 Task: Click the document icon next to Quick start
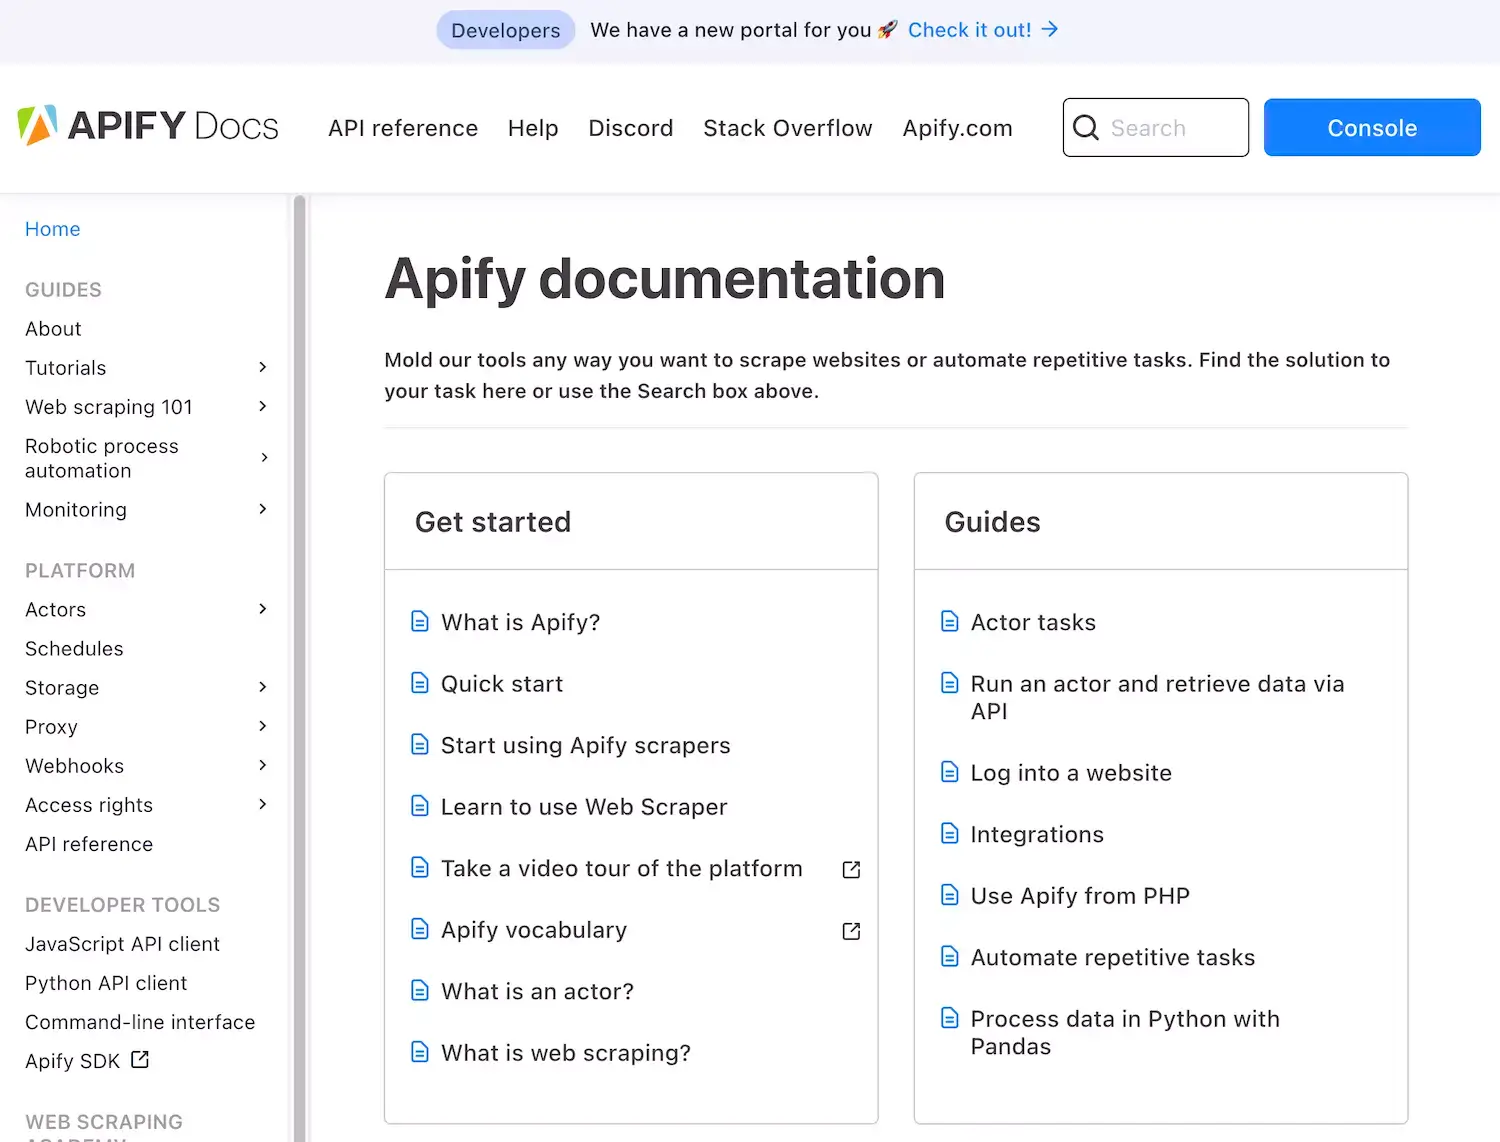tap(419, 682)
